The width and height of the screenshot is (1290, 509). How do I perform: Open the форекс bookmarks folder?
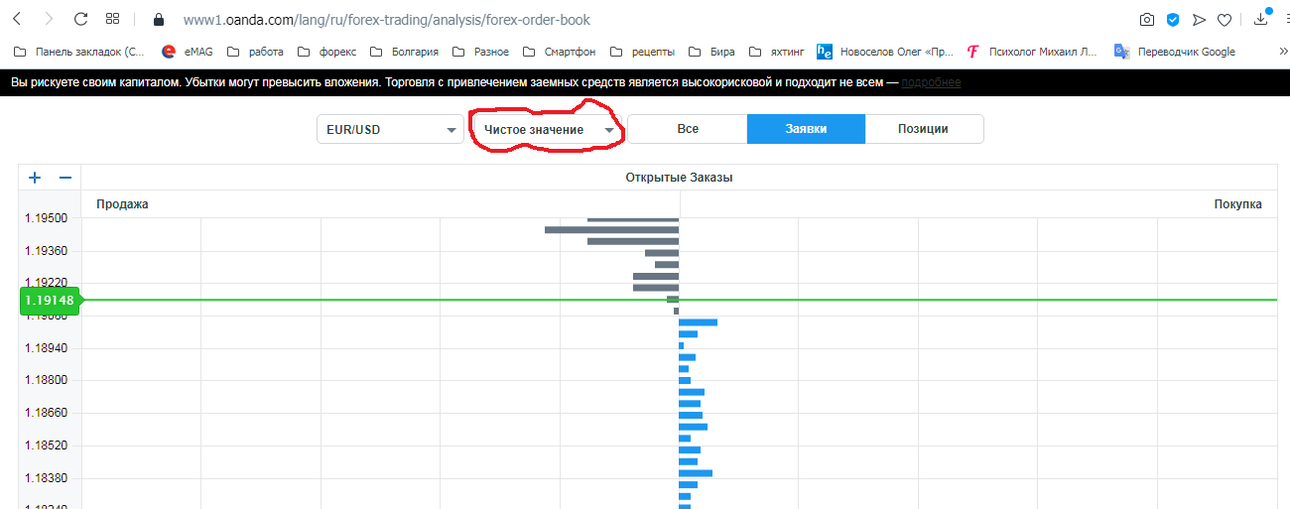(x=328, y=52)
